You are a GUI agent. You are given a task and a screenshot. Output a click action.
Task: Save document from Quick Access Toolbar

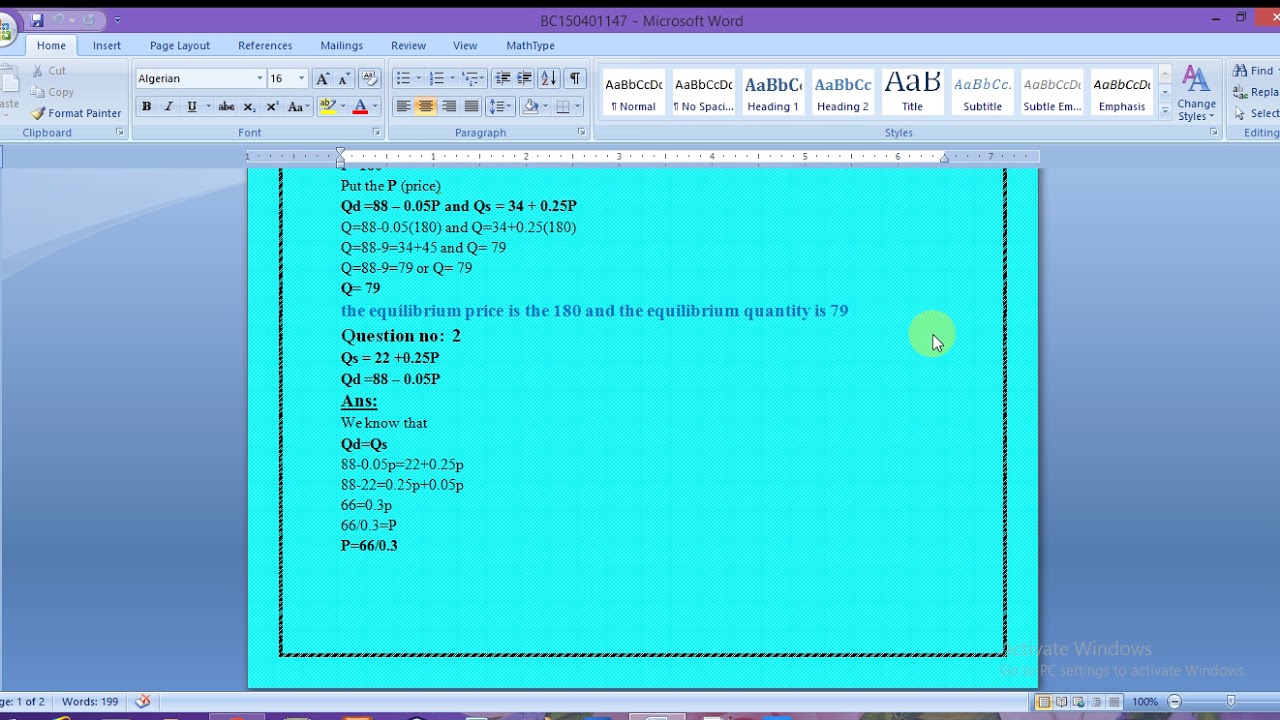click(37, 20)
